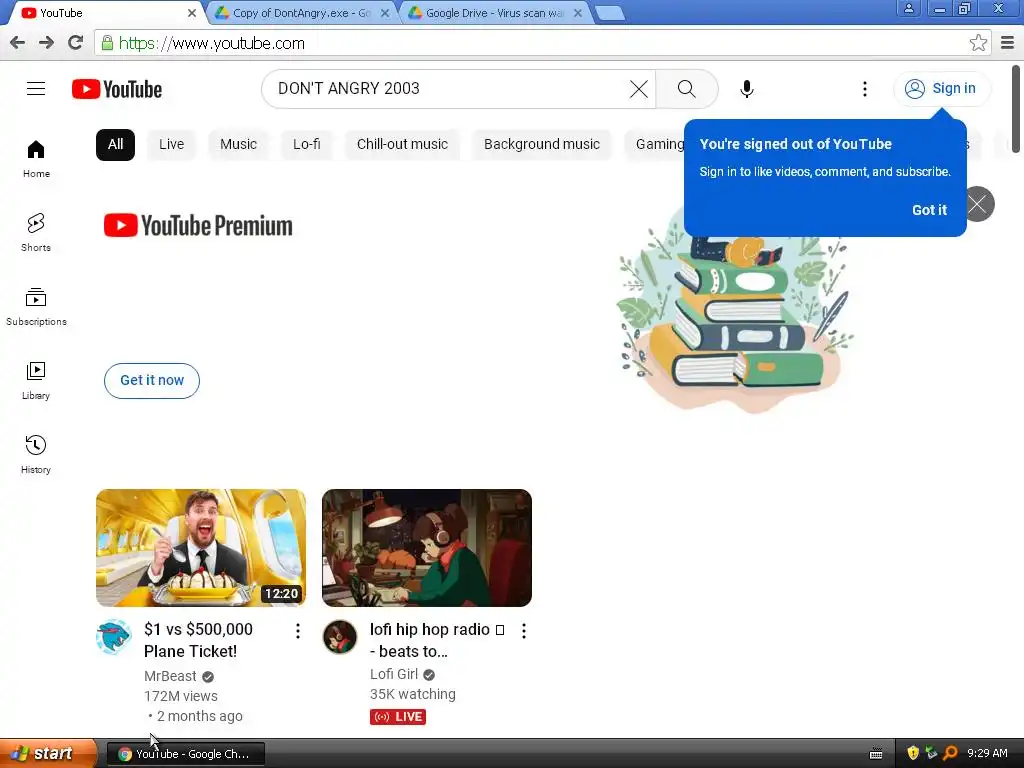Select the All filter chip
Screen dimensions: 1024x768
(116, 144)
